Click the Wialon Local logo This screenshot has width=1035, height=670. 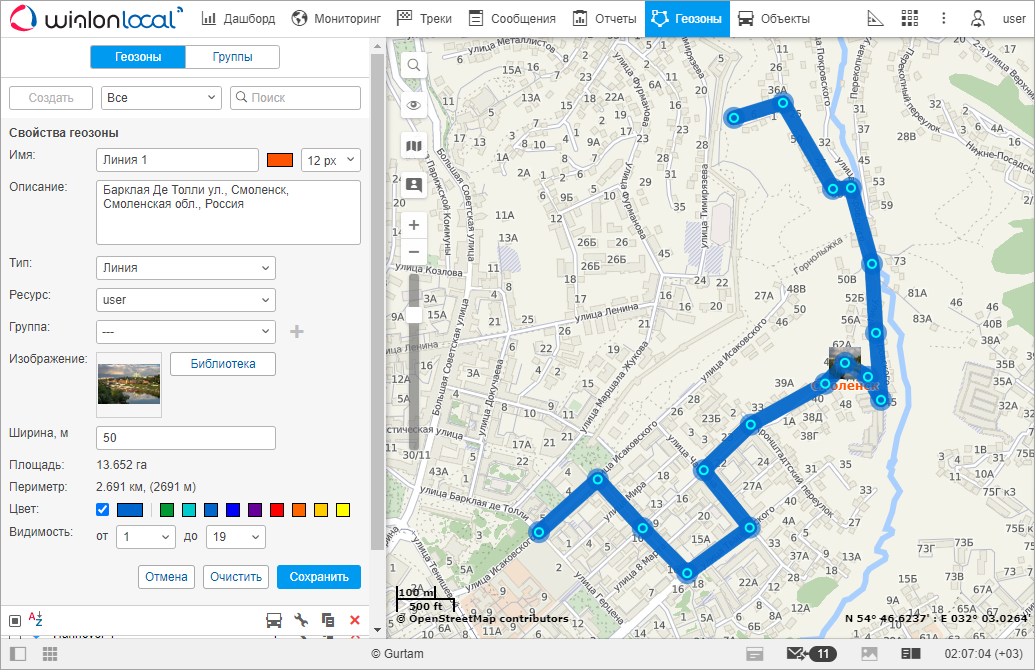click(95, 18)
